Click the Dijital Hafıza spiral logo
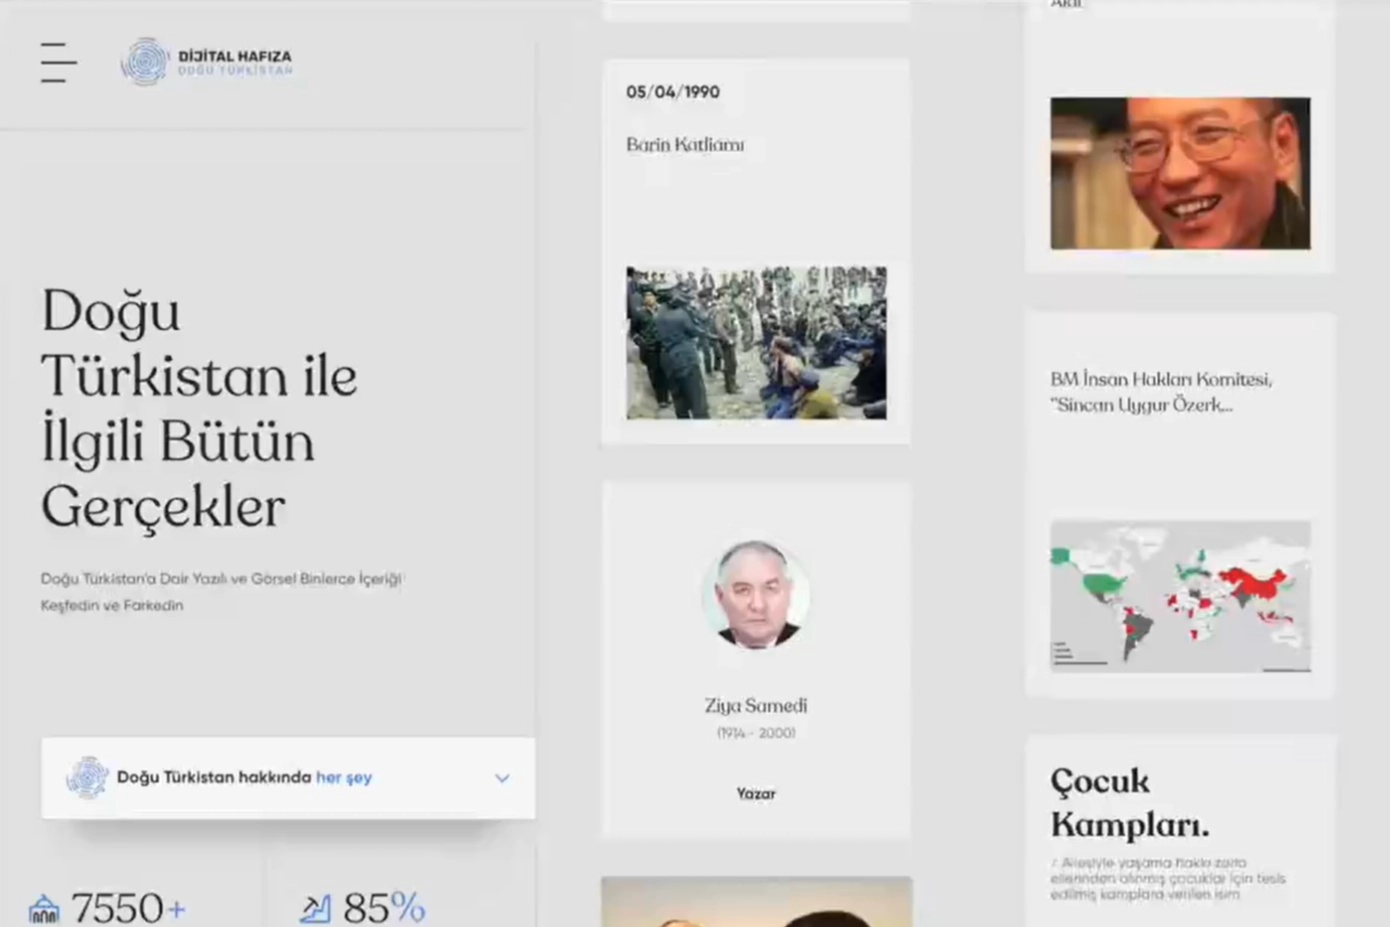The image size is (1390, 927). pos(145,62)
